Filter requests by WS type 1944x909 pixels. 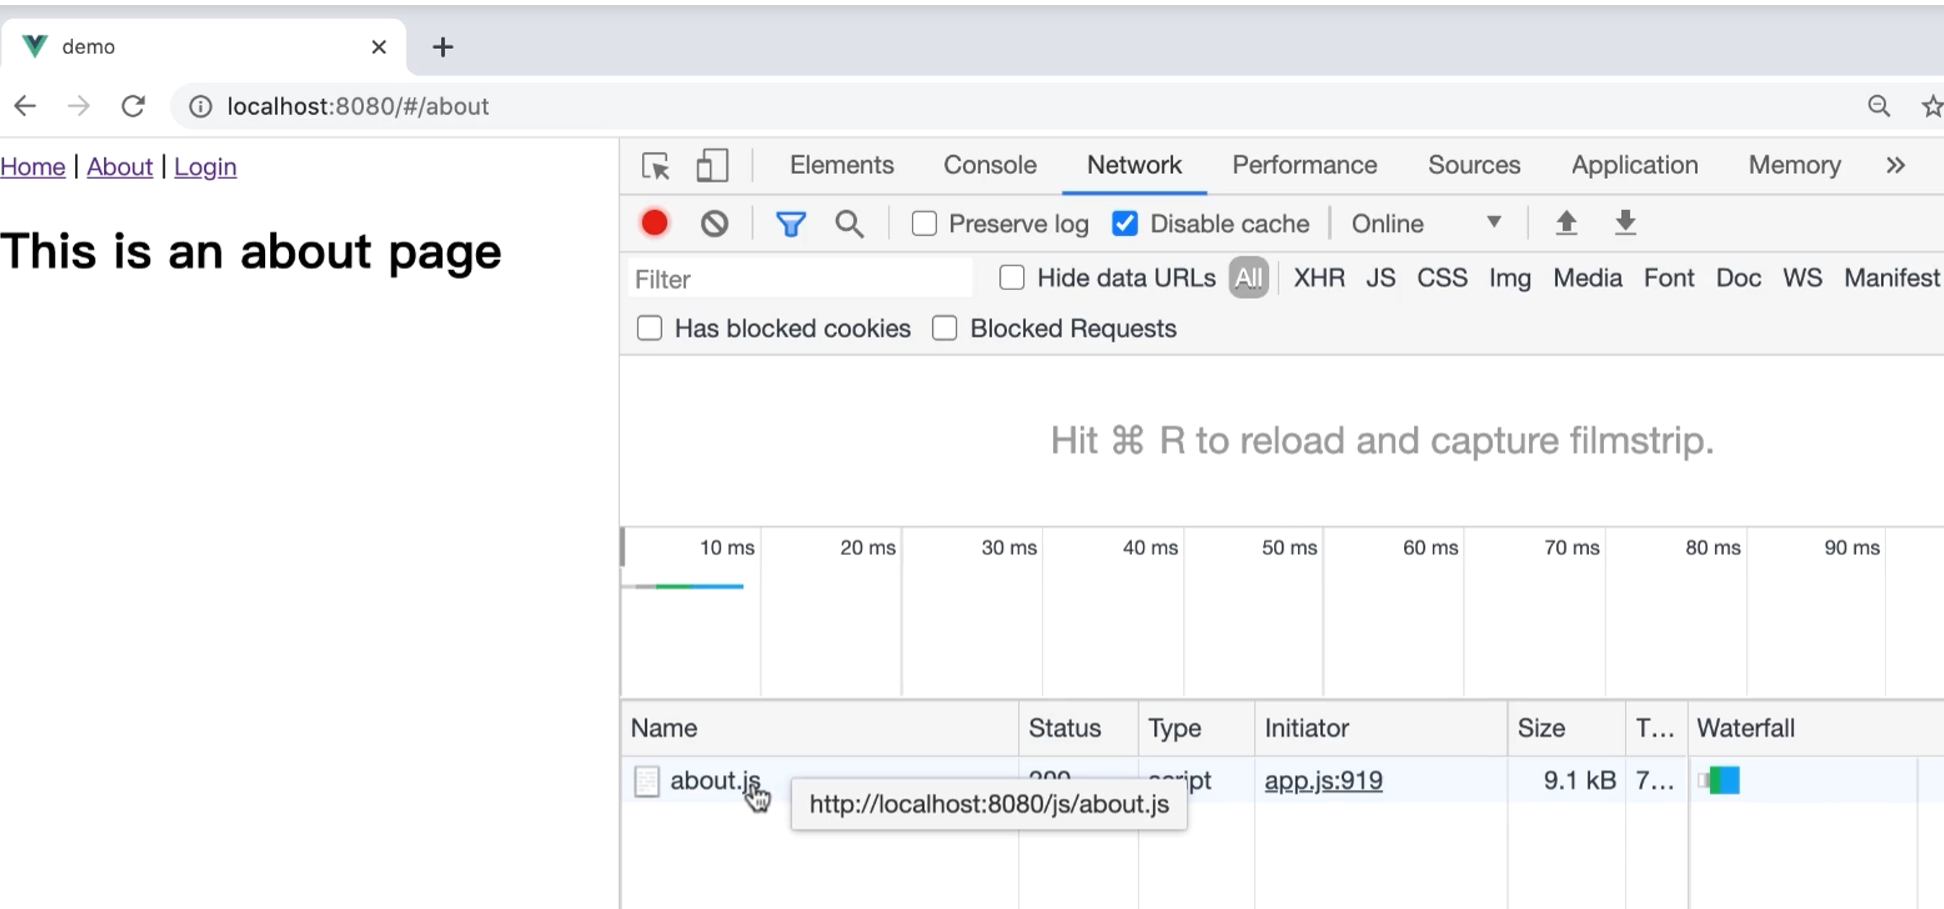tap(1803, 278)
